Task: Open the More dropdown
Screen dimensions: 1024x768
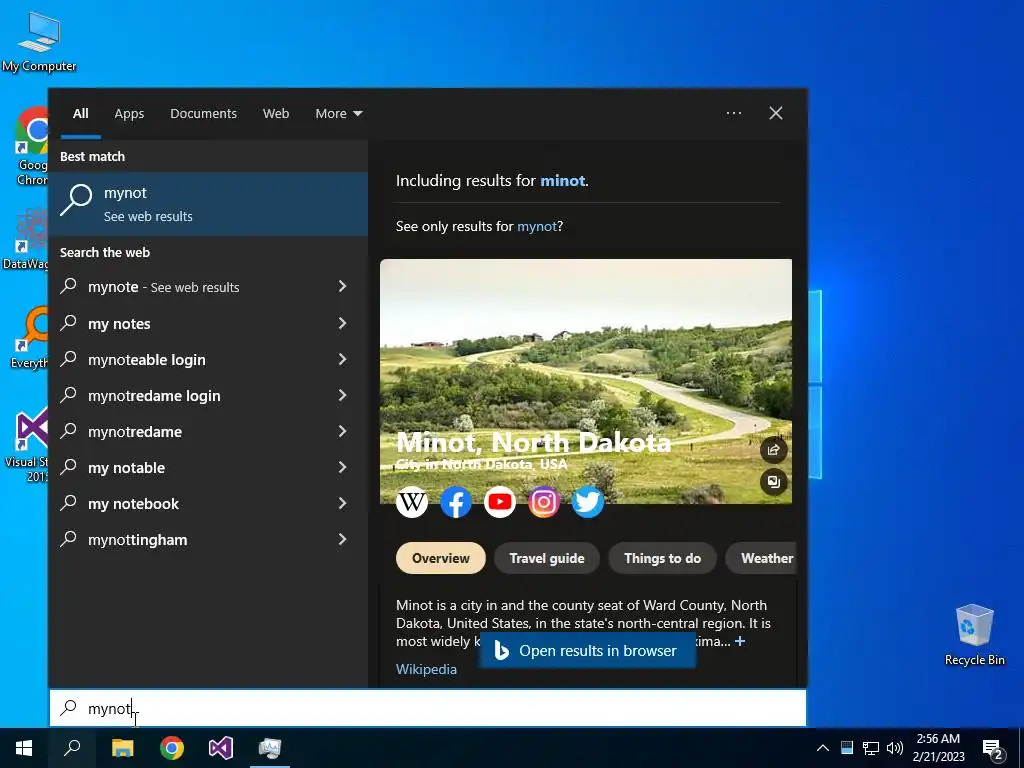Action: pos(338,114)
